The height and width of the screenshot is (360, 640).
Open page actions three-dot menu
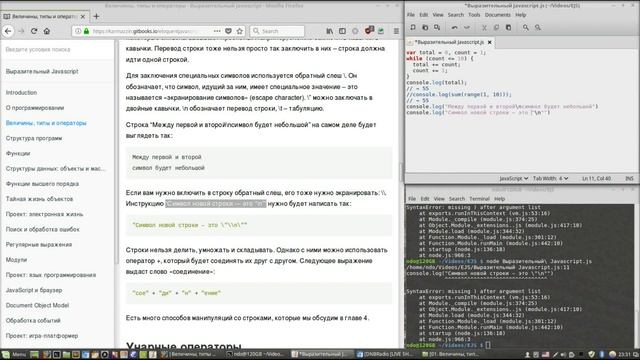(217, 31)
